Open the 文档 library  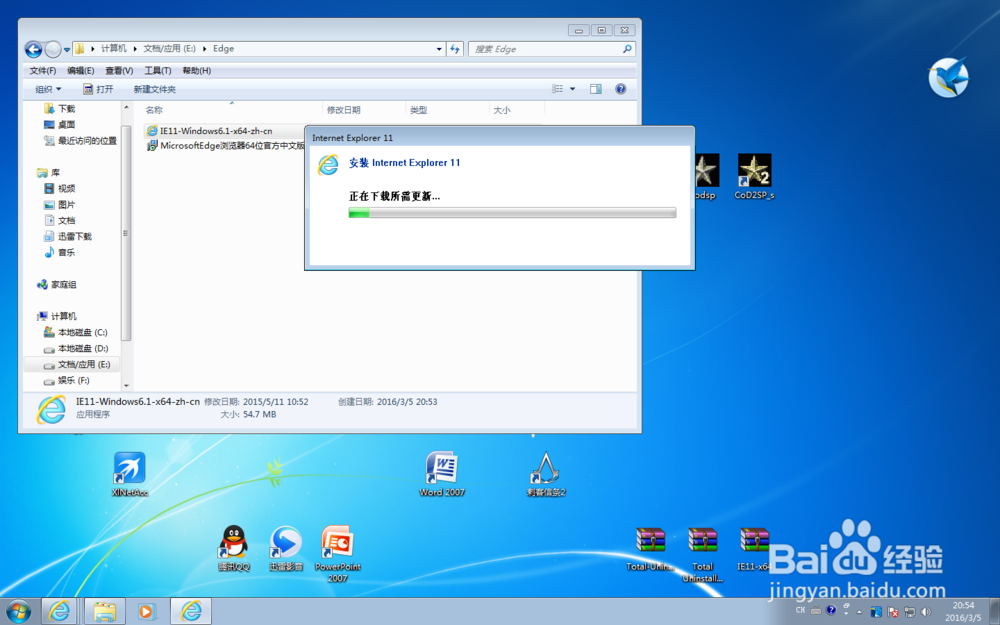click(x=59, y=221)
